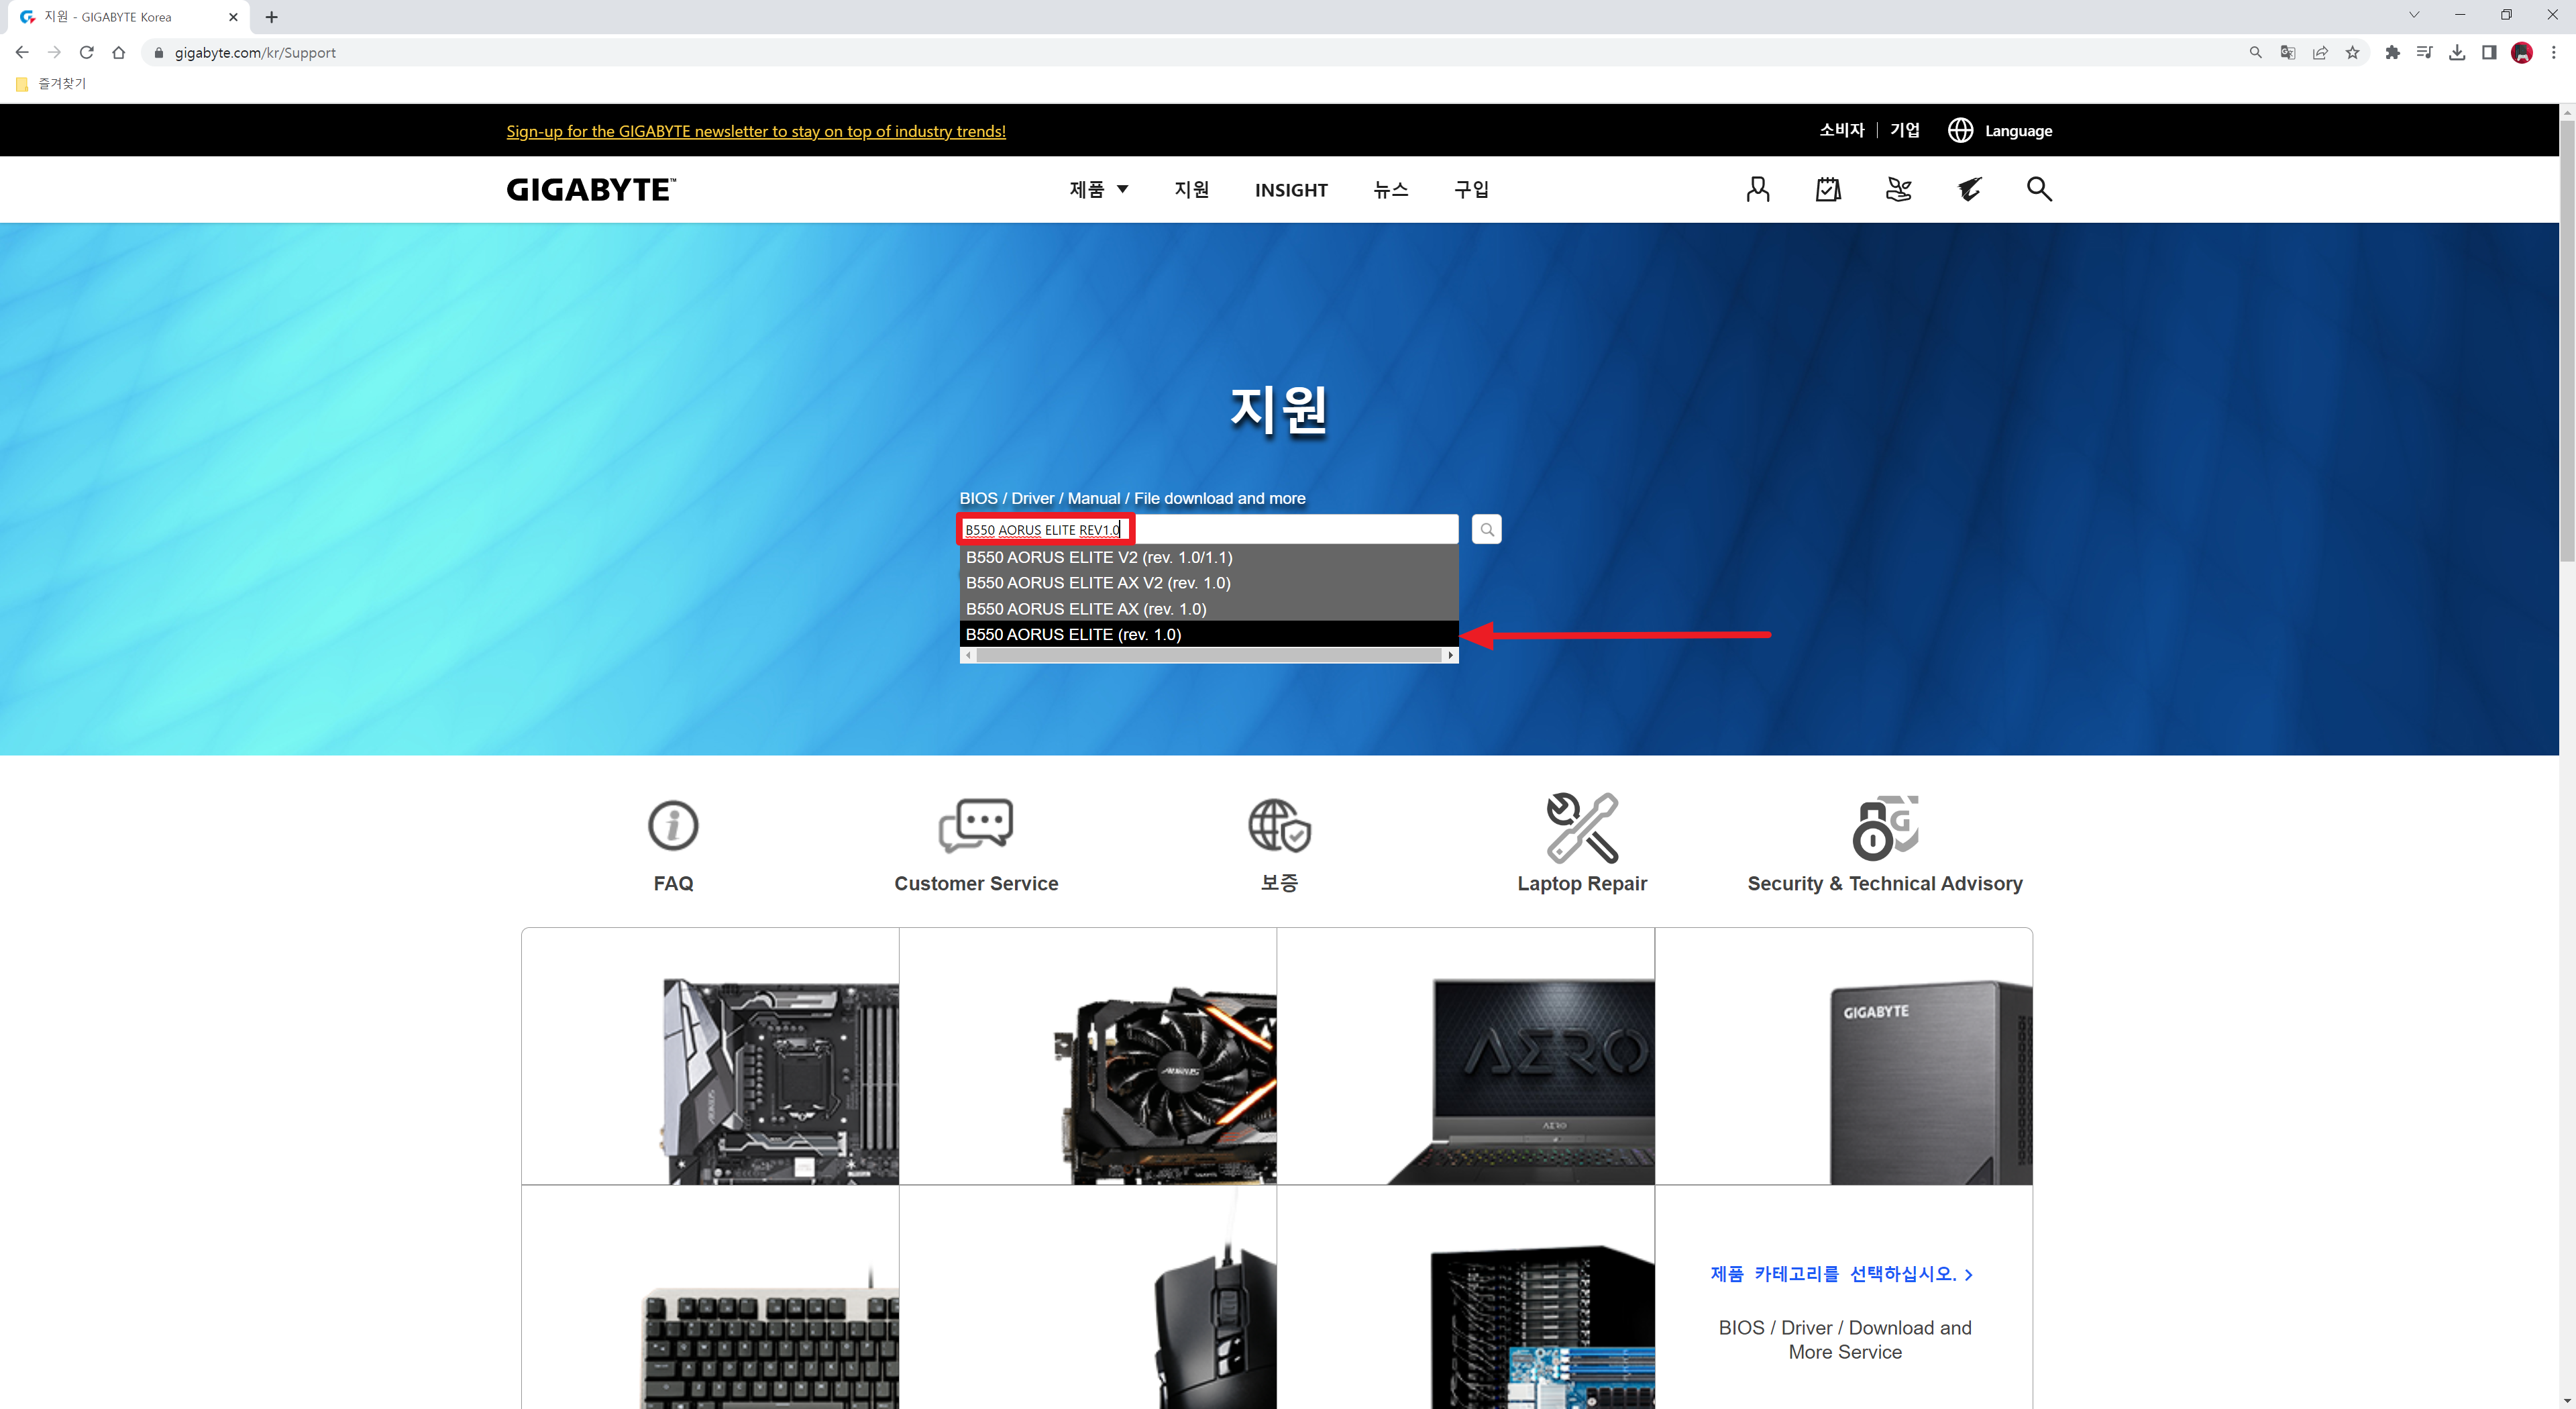The width and height of the screenshot is (2576, 1409).
Task: Click the GIGABYTE newsletter sign-up link
Action: (755, 131)
